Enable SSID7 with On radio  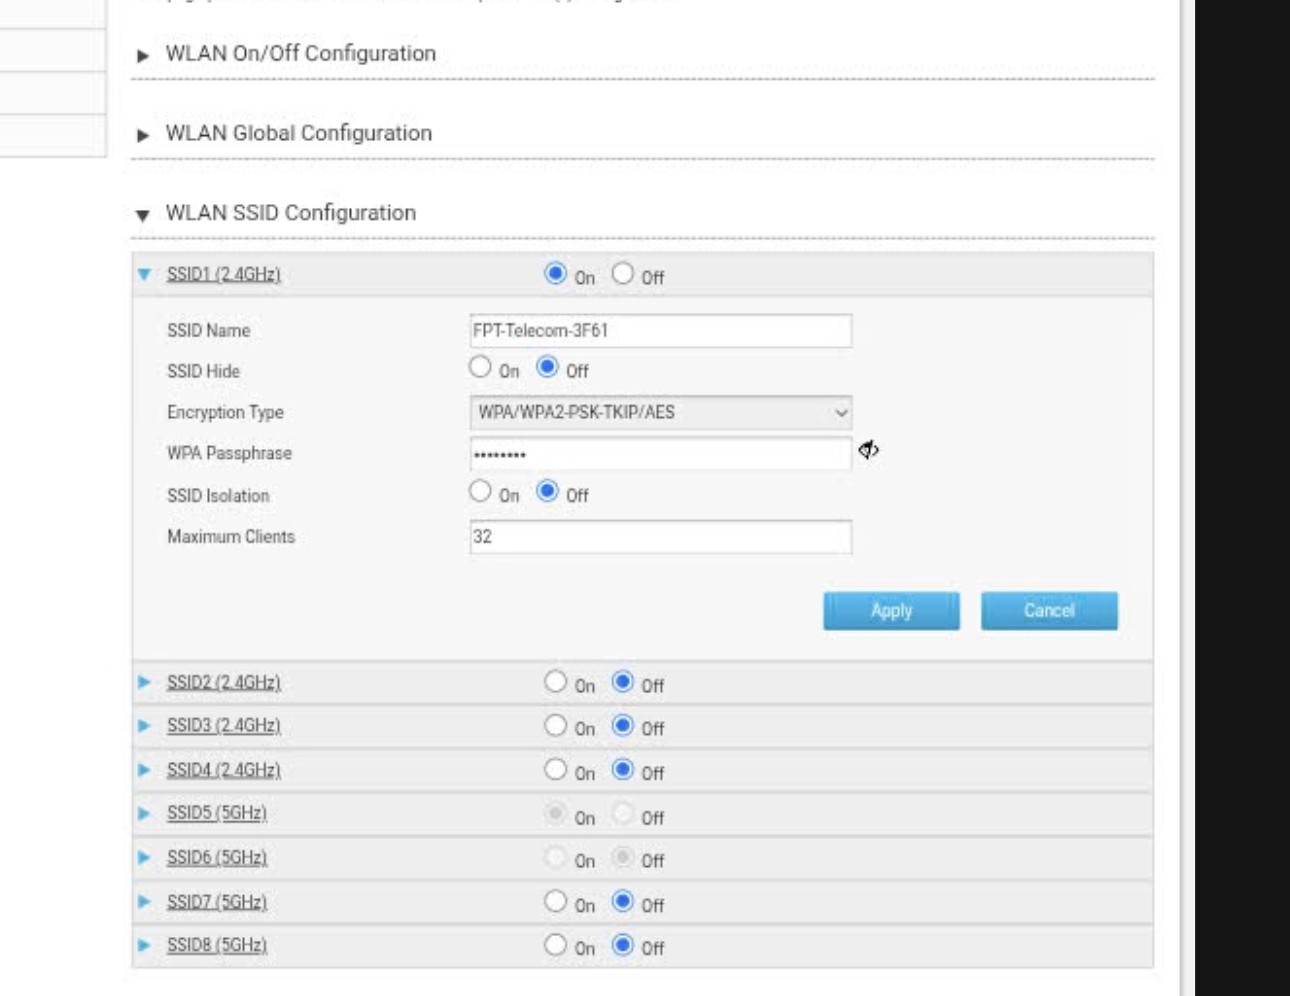tap(556, 901)
